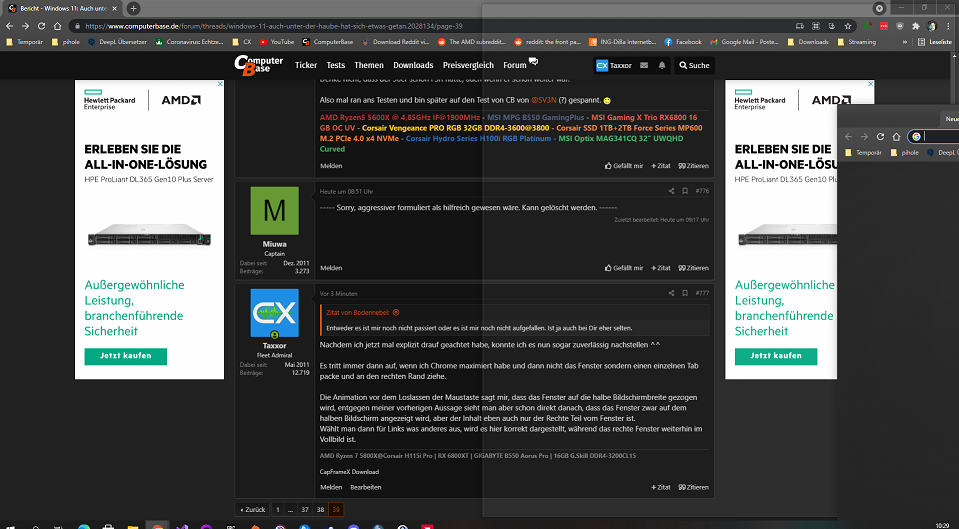Go to previous page with Zurück
The height and width of the screenshot is (529, 959).
pos(253,509)
